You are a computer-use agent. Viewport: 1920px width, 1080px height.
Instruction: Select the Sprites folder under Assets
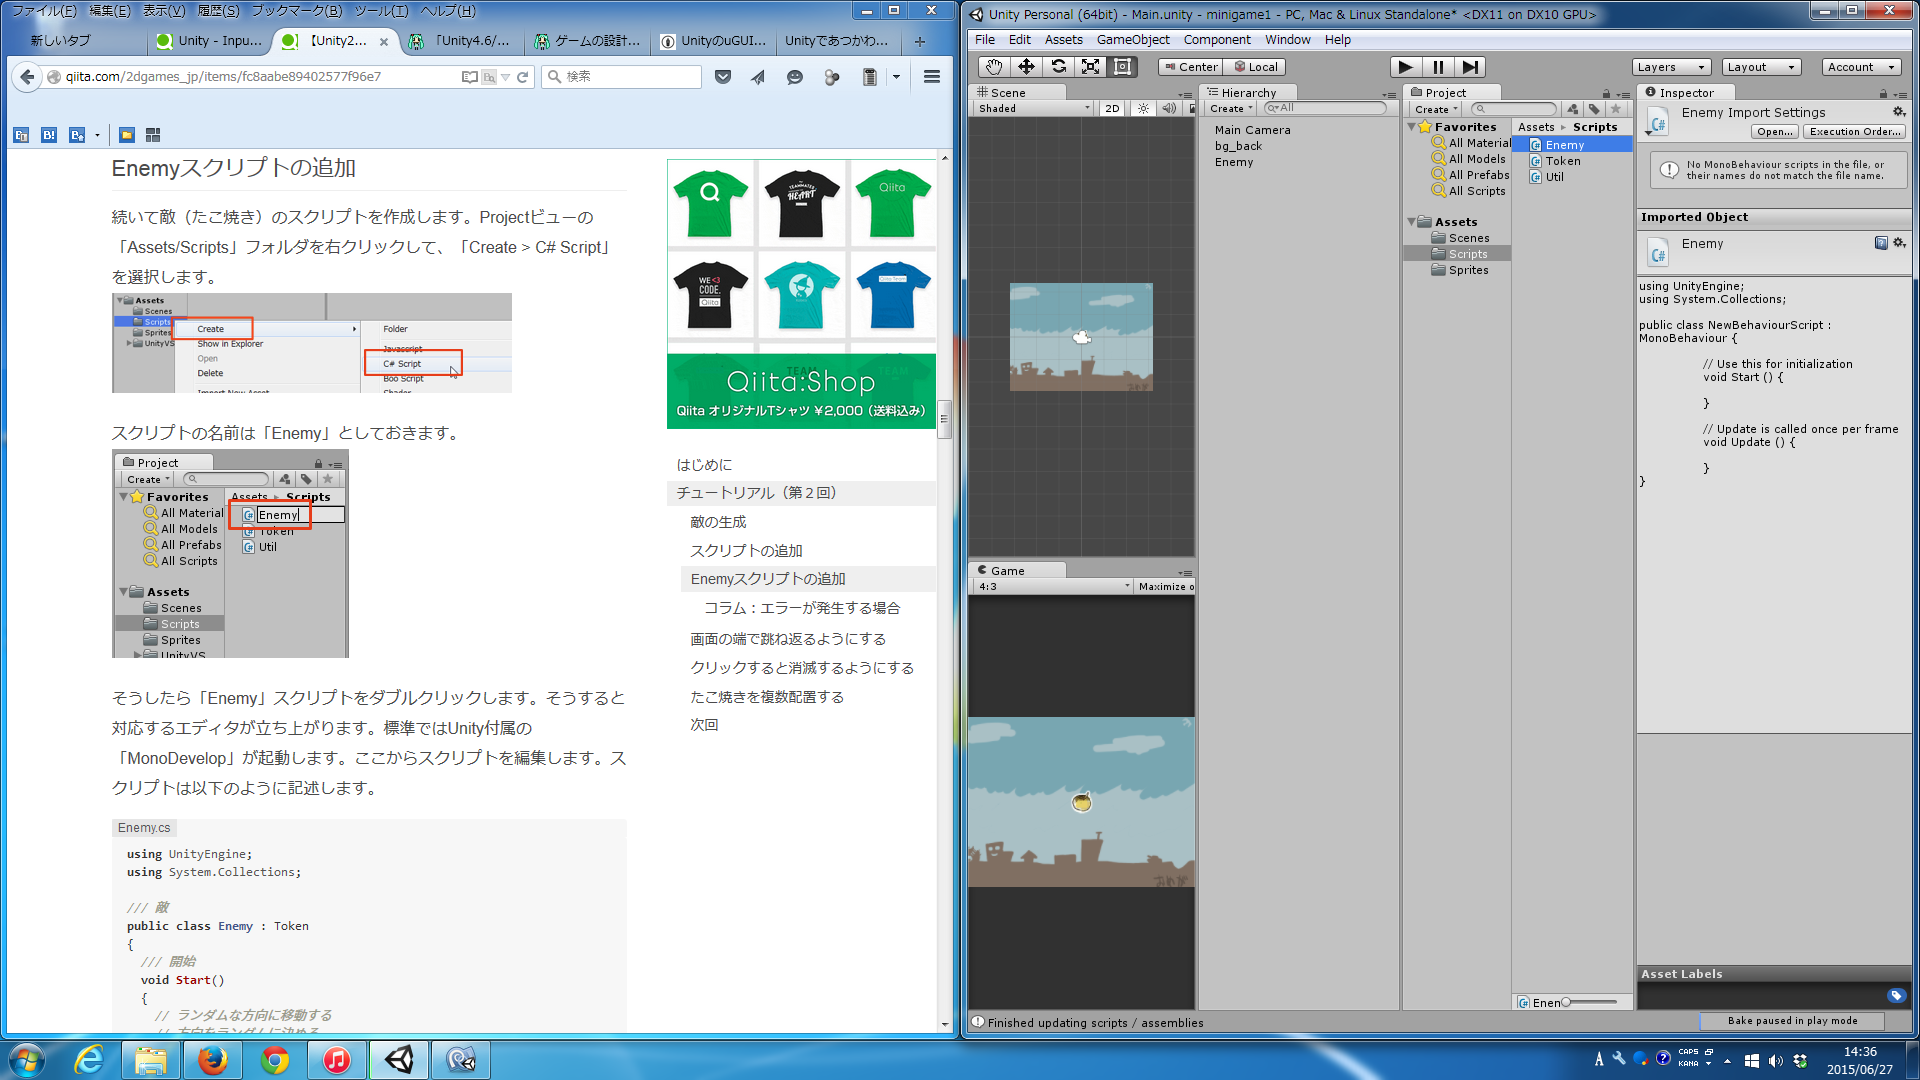[1468, 270]
